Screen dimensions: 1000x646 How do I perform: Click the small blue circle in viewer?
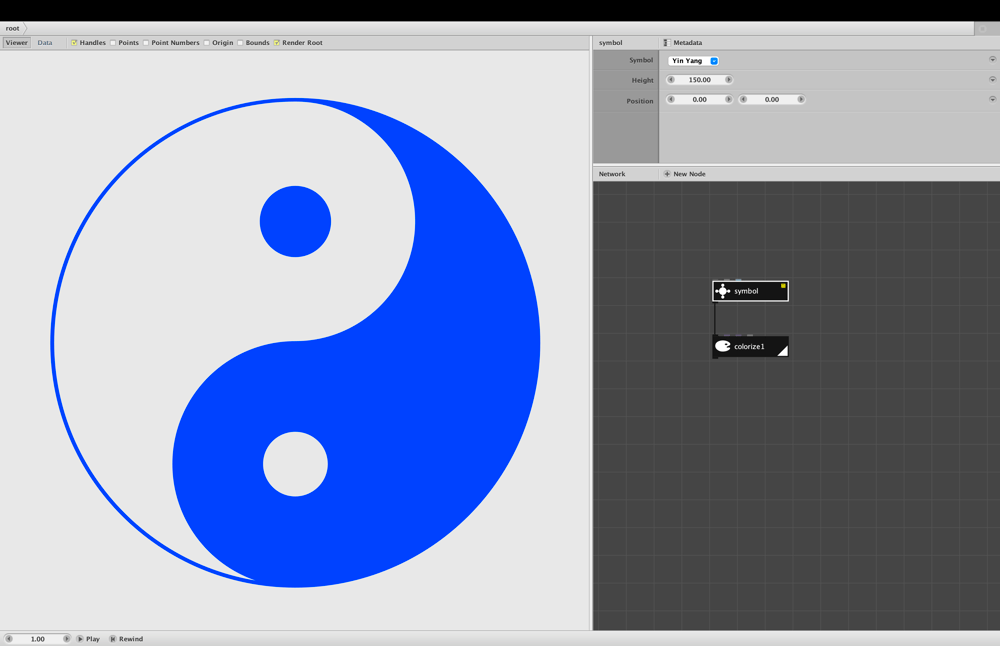click(x=295, y=221)
